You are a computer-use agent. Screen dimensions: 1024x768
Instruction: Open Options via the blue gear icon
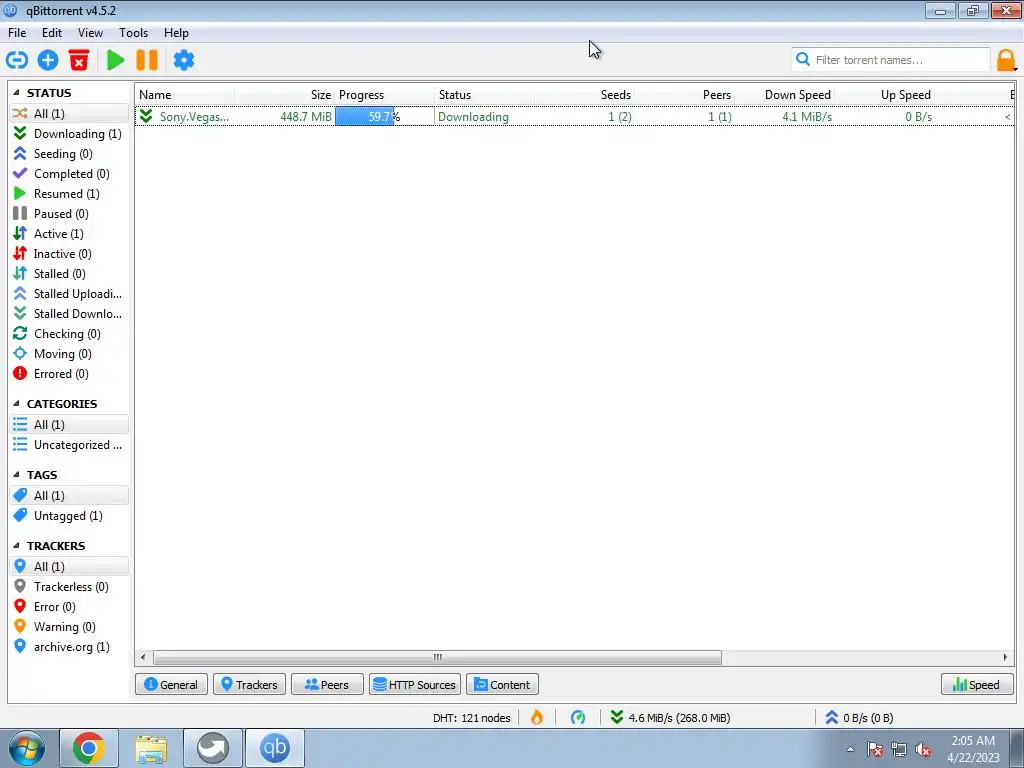(x=184, y=60)
